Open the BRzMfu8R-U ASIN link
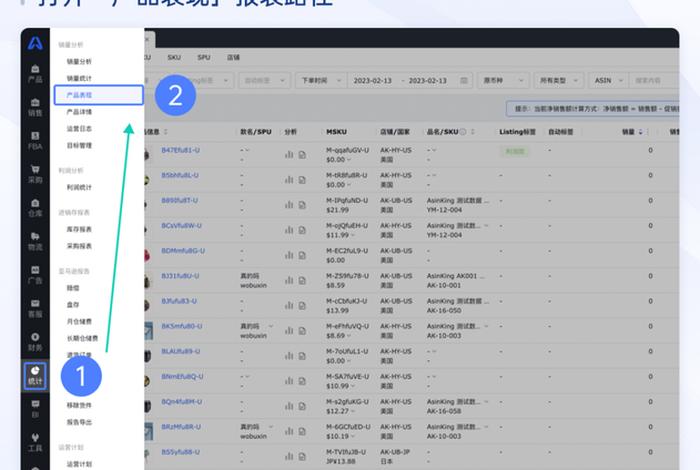Image resolution: width=700 pixels, height=470 pixels. (x=181, y=427)
